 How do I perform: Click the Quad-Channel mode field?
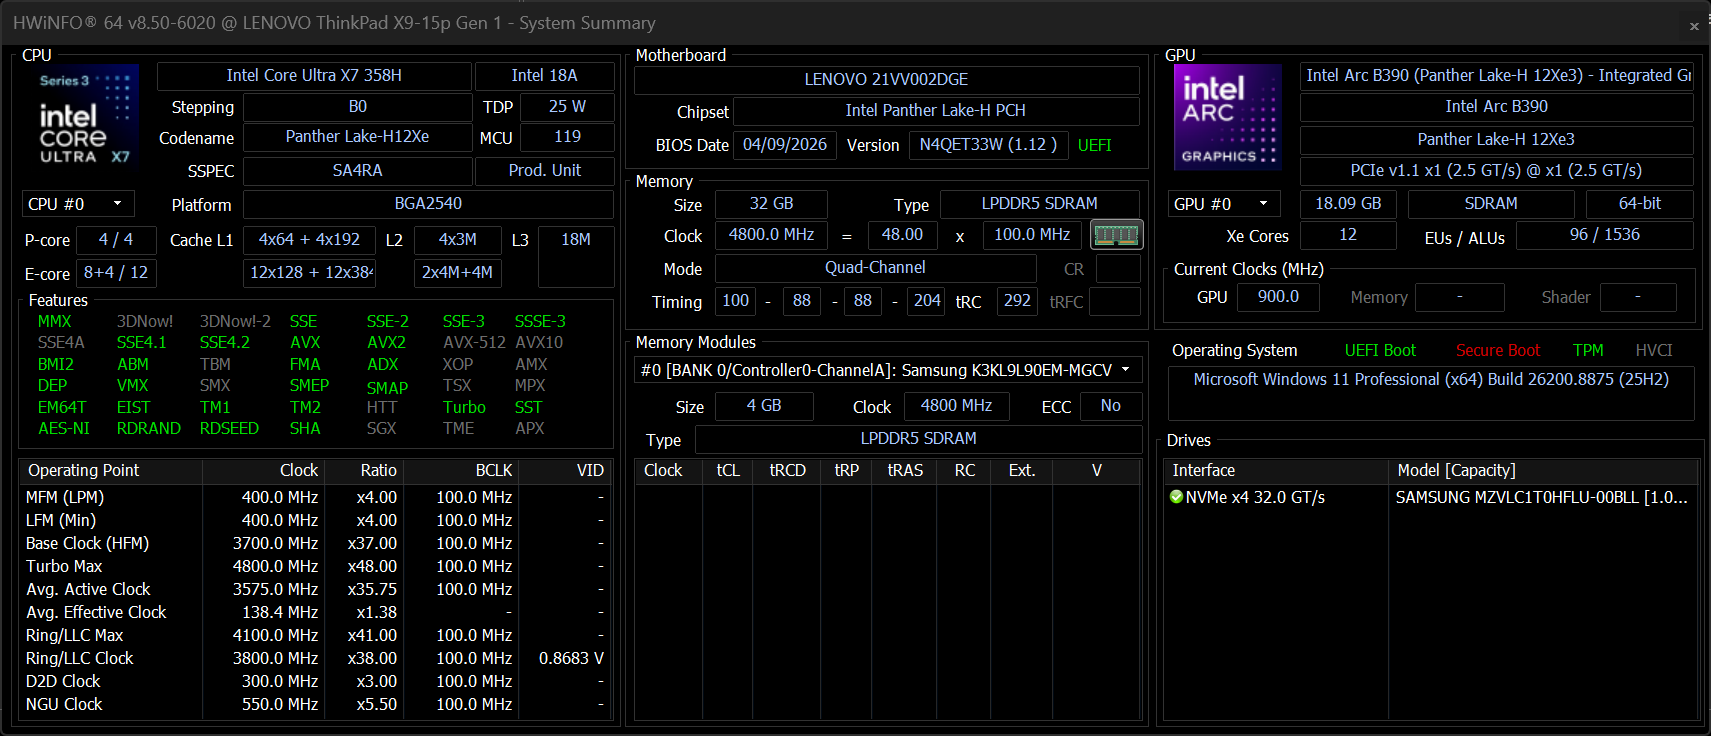pos(875,268)
